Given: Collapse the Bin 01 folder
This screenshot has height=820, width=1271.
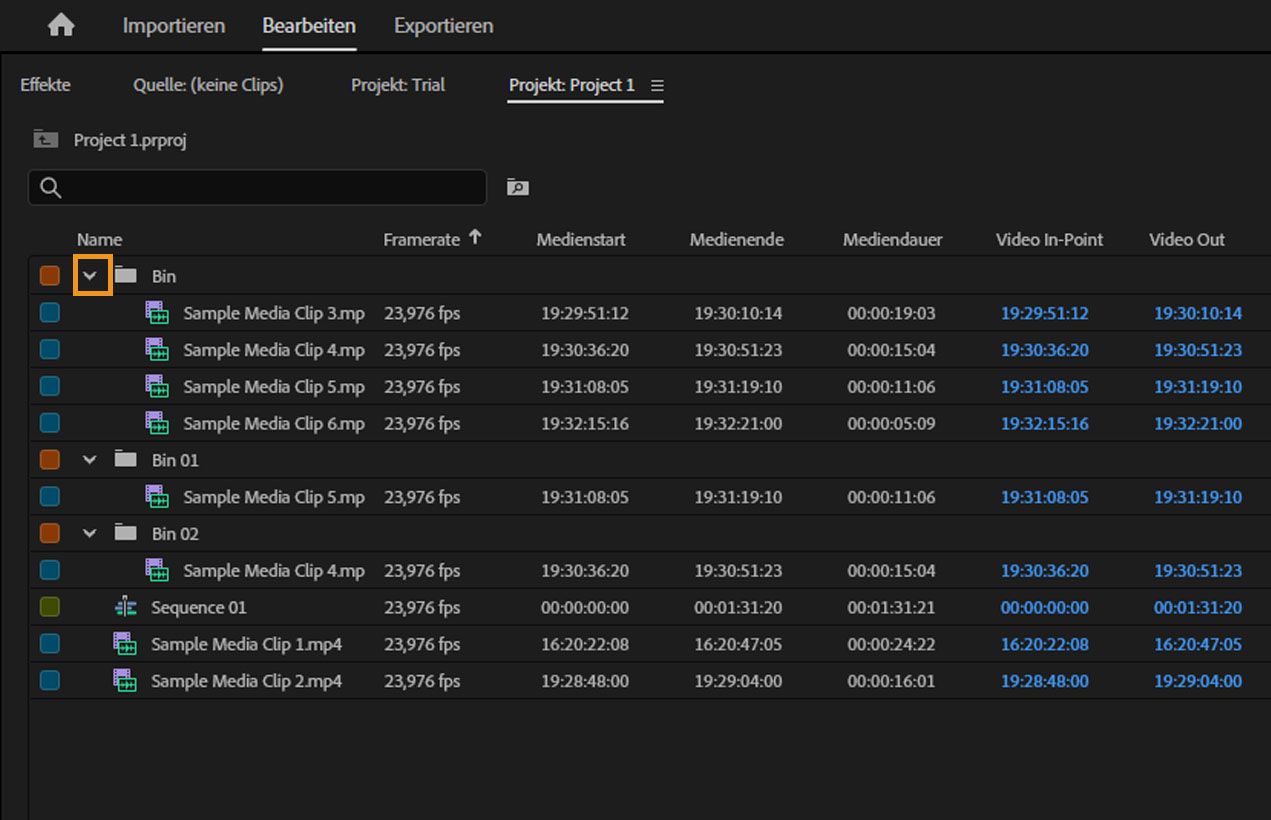Looking at the screenshot, I should point(90,460).
